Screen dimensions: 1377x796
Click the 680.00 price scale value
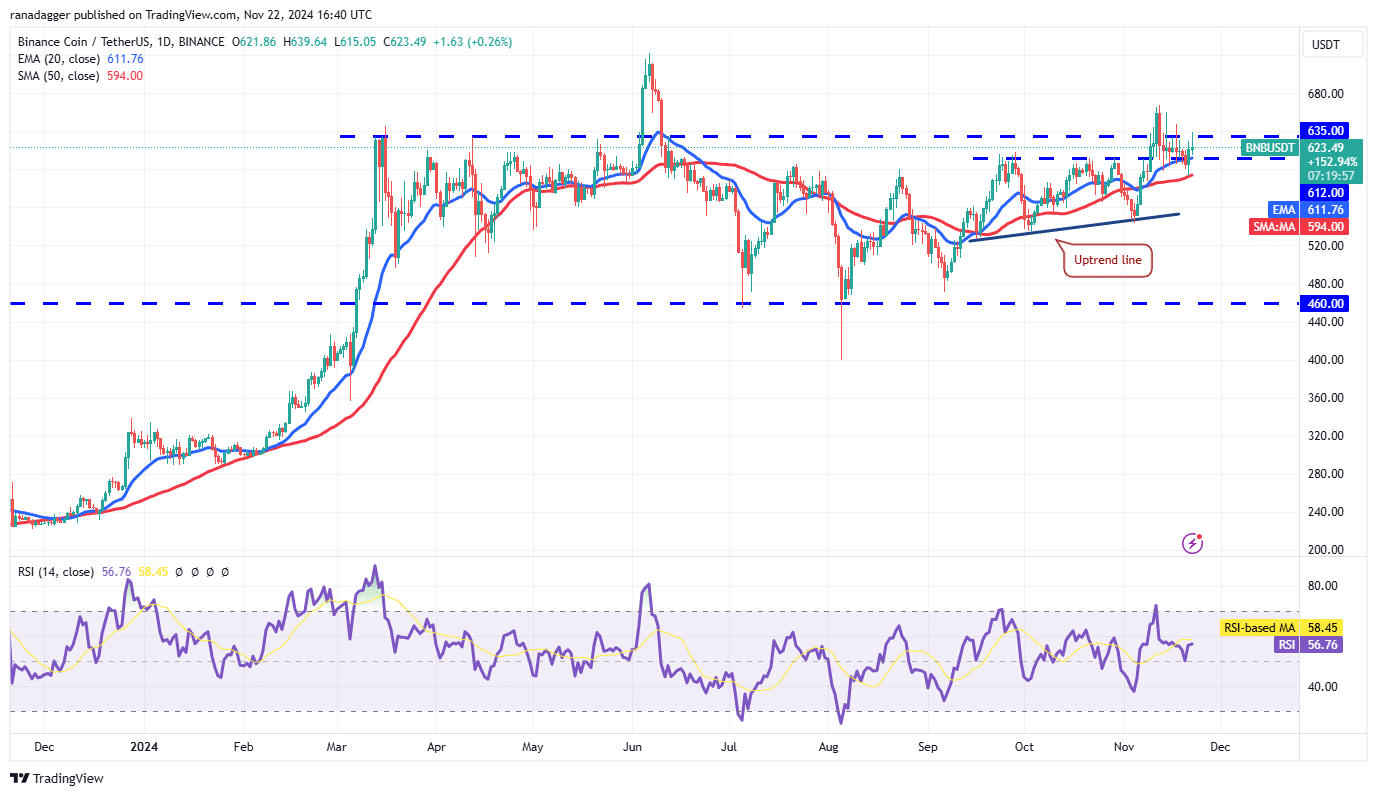click(x=1325, y=94)
